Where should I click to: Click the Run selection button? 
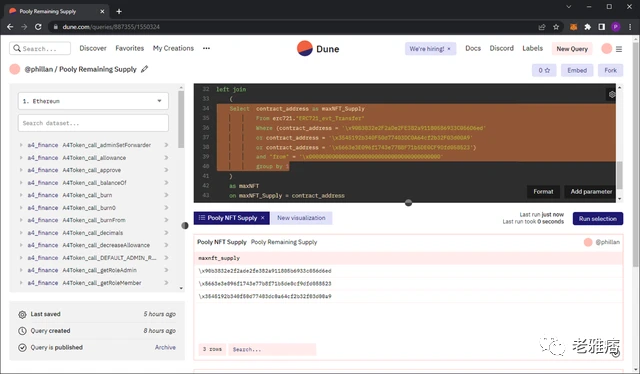pyautogui.click(x=598, y=218)
